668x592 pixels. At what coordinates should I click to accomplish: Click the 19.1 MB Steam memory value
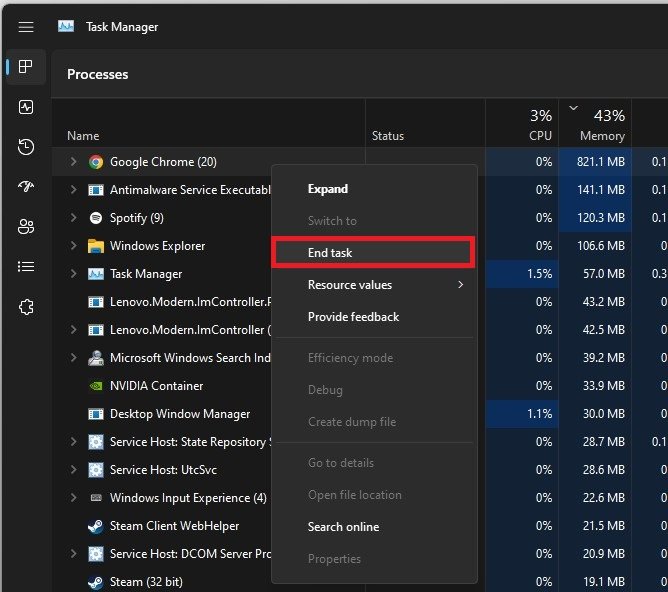tap(604, 582)
